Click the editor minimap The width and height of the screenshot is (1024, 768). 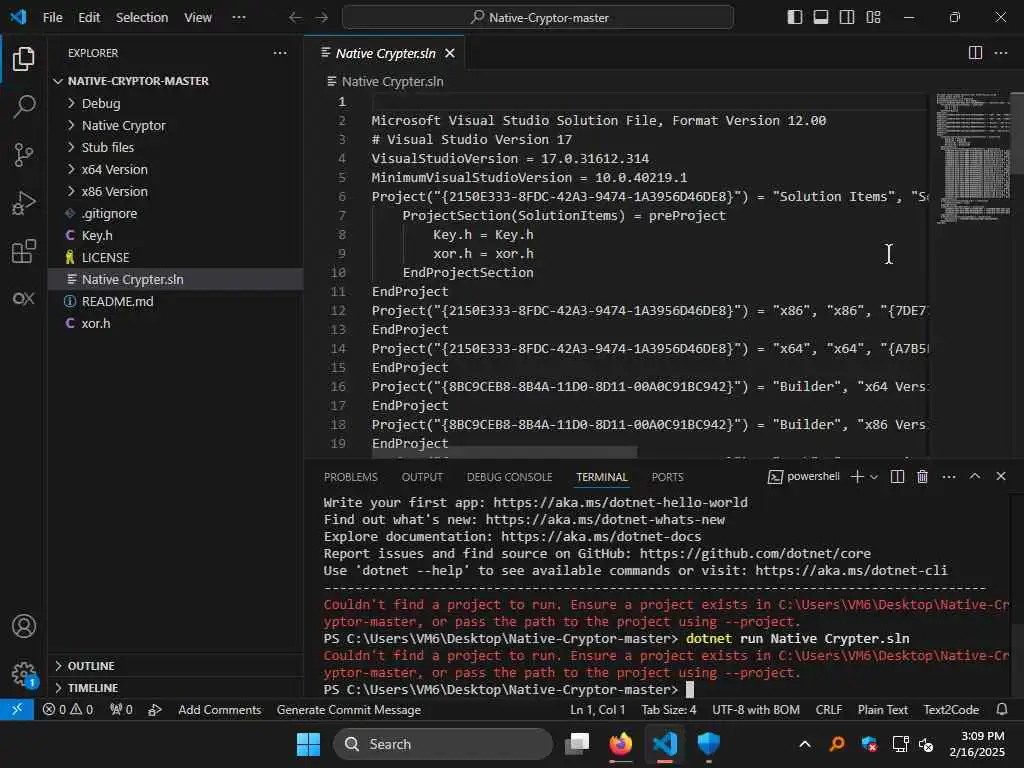[972, 158]
